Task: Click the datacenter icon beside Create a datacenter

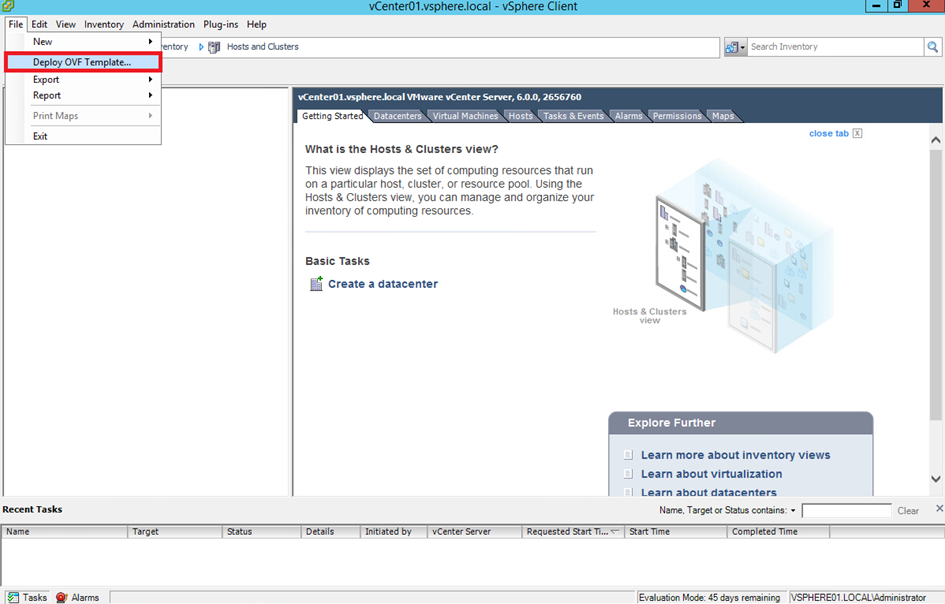Action: [x=316, y=283]
